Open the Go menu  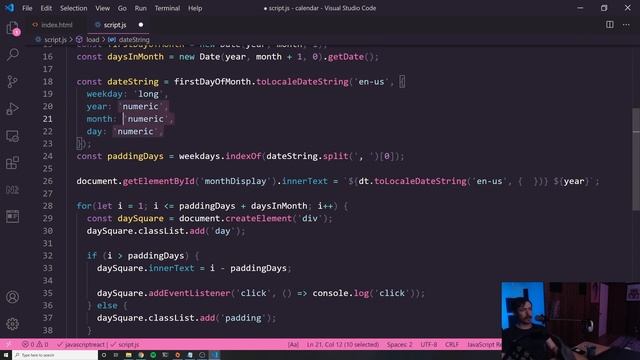[x=122, y=8]
